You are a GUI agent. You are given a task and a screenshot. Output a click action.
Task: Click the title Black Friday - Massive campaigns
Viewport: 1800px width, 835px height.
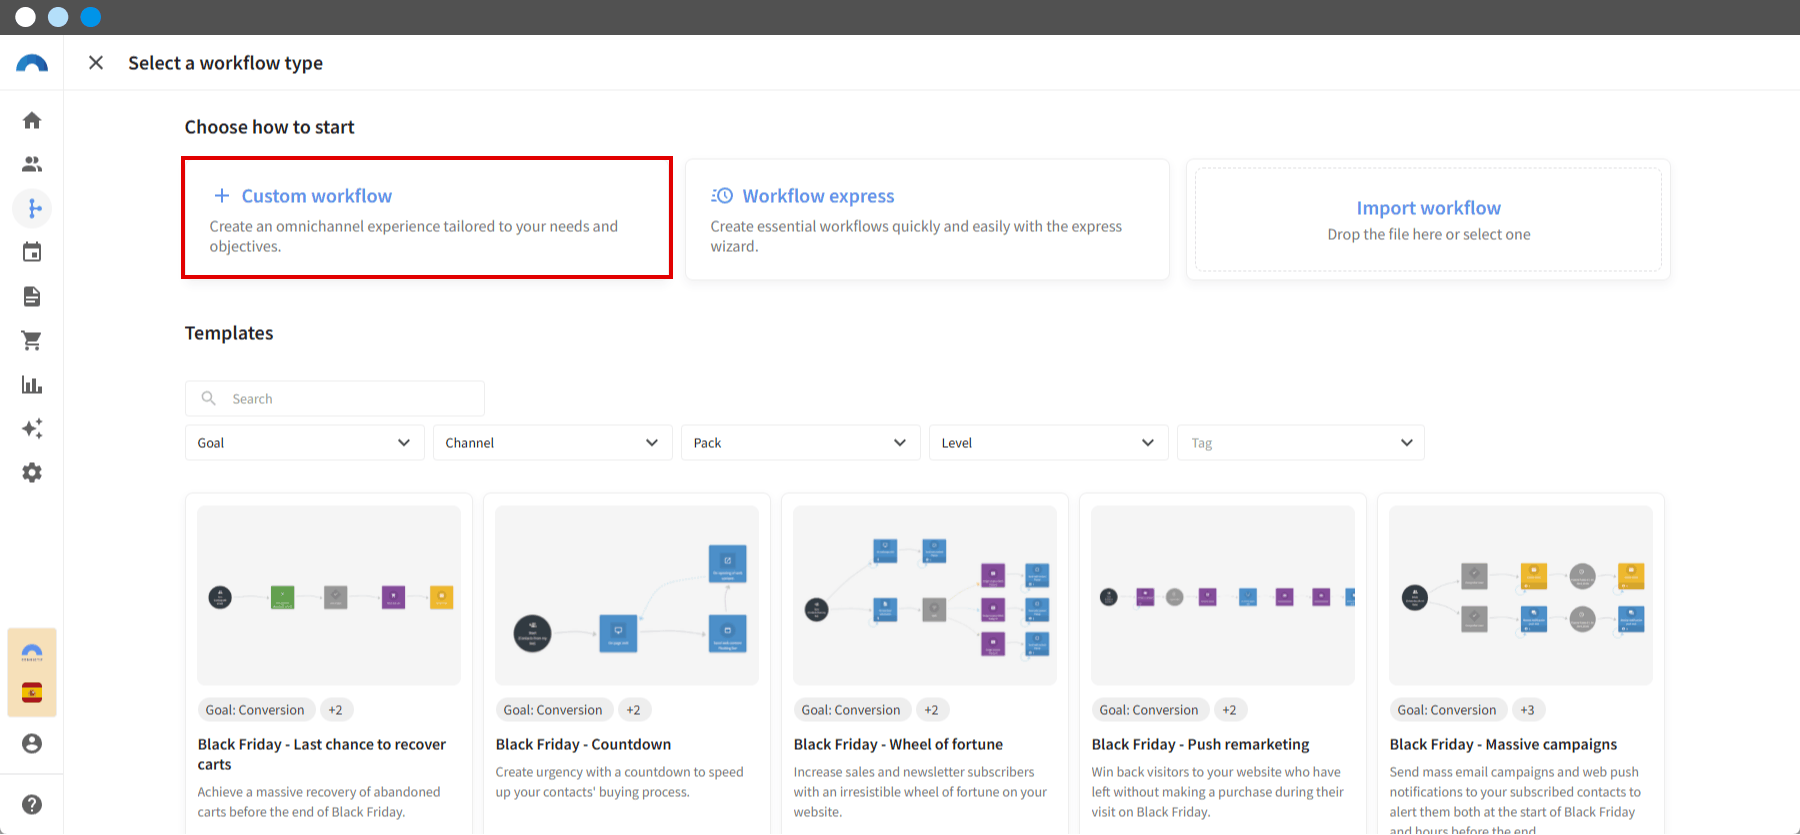[1503, 744]
